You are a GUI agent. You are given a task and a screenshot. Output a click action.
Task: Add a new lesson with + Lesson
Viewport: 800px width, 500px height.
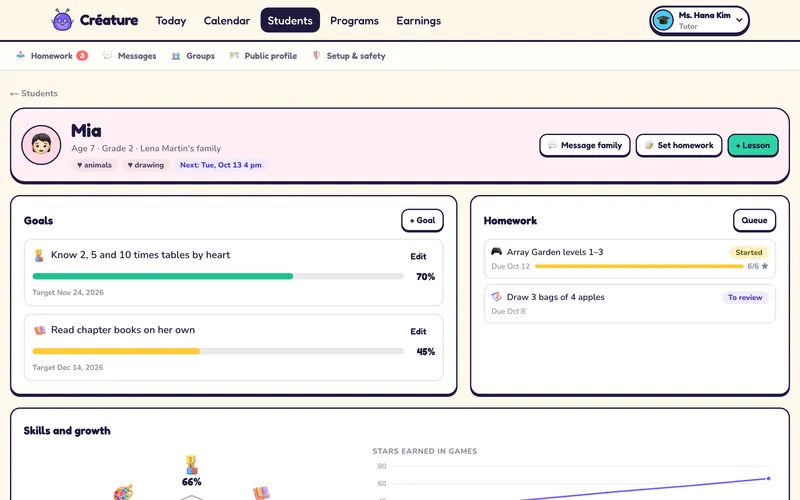click(753, 145)
